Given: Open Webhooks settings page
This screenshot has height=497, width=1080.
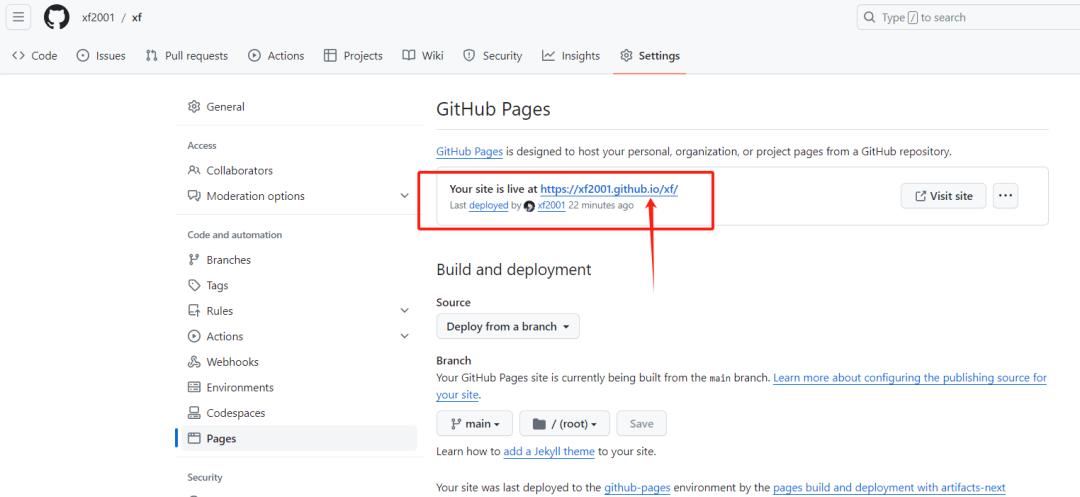Looking at the screenshot, I should [300, 362].
